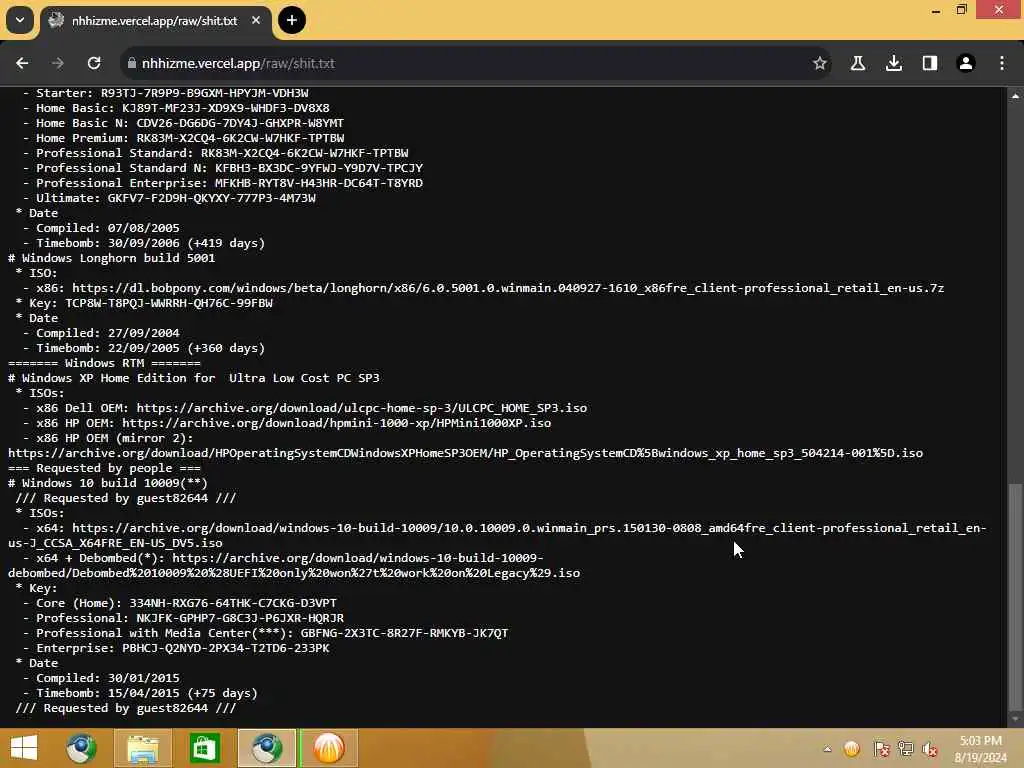Viewport: 1024px width, 768px height.
Task: Click the 'Core (Home): 334NH' key line
Action: tap(180, 603)
